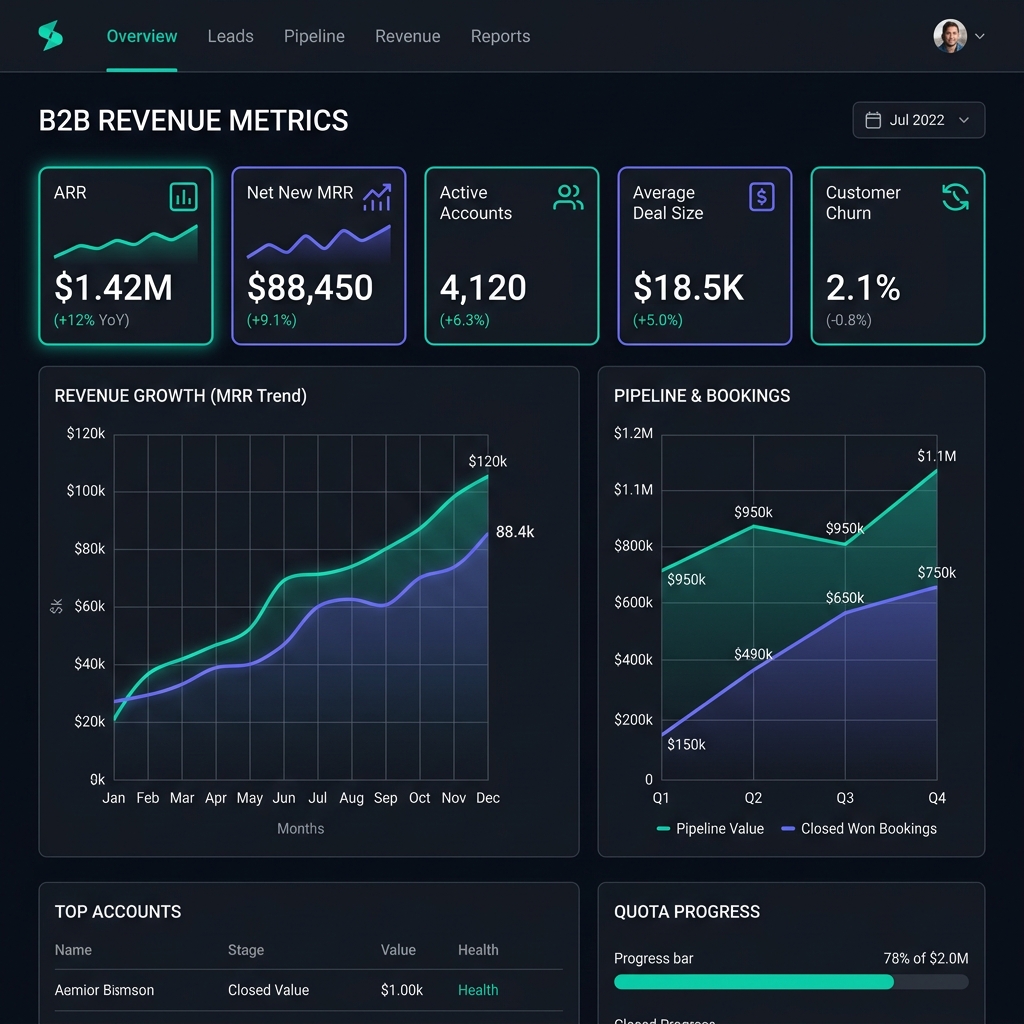The image size is (1024, 1024).
Task: Open the user profile avatar
Action: click(x=950, y=36)
